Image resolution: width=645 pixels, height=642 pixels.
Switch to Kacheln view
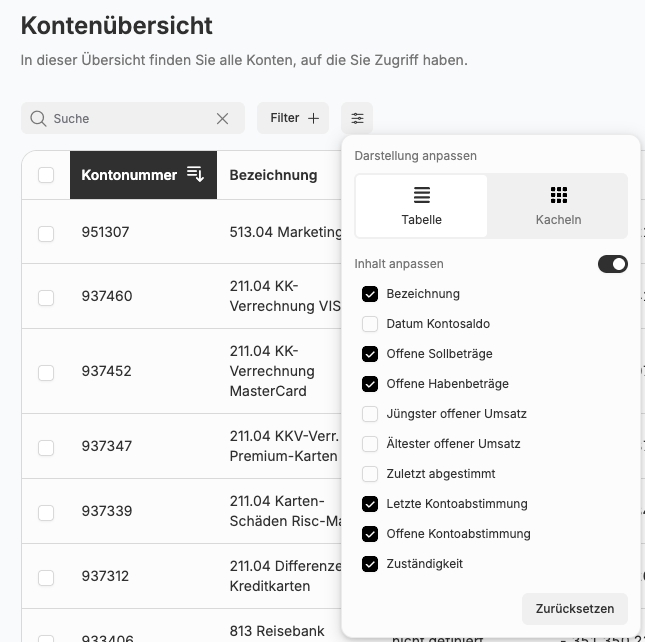click(558, 206)
